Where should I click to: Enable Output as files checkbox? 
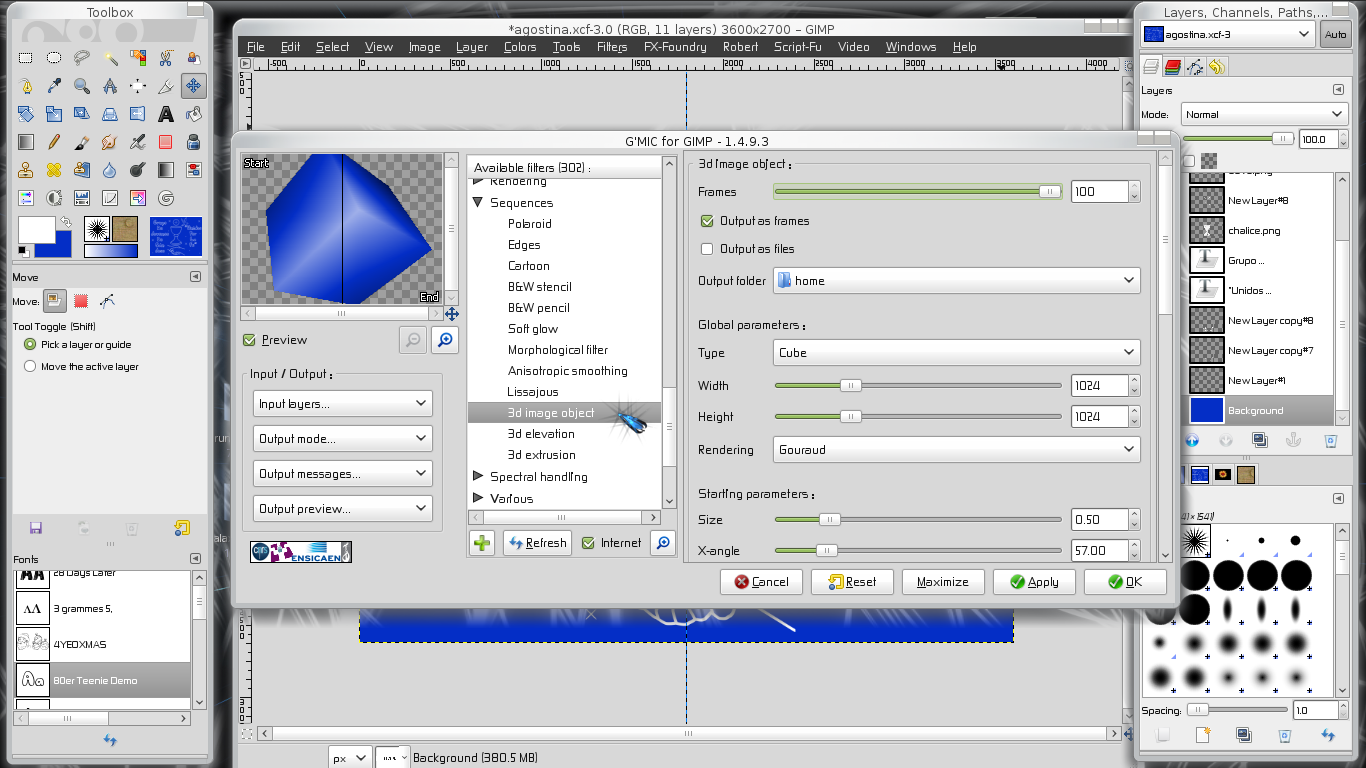[707, 249]
